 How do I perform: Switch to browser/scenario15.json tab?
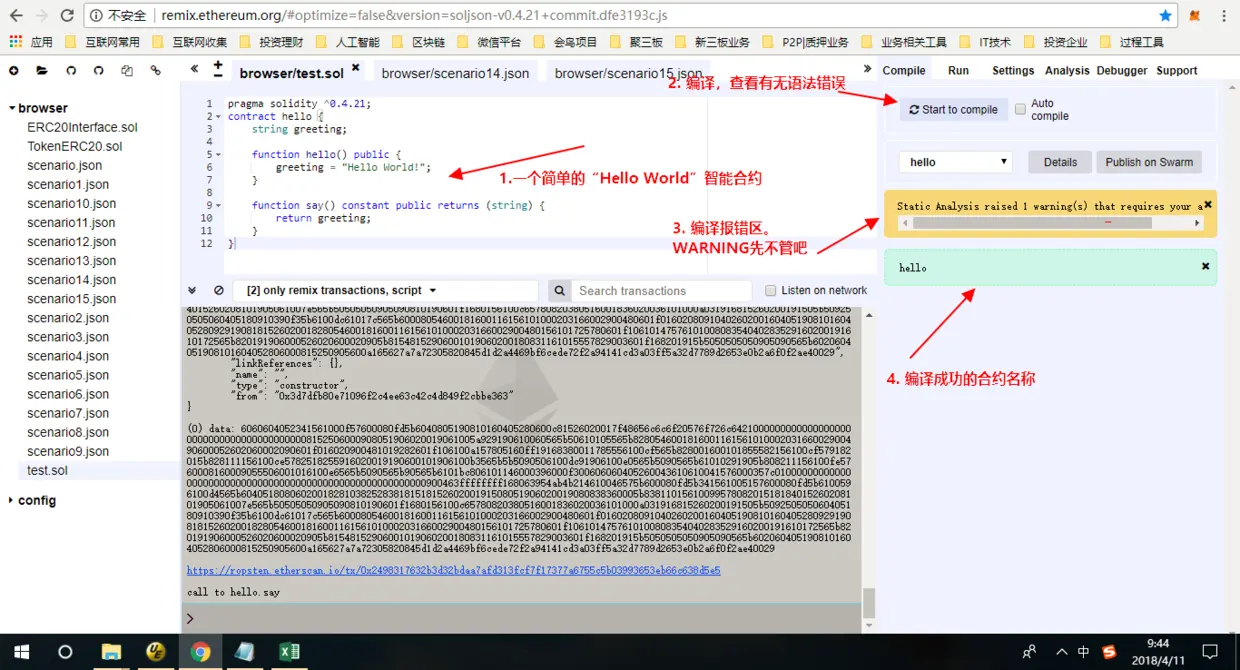tap(628, 74)
